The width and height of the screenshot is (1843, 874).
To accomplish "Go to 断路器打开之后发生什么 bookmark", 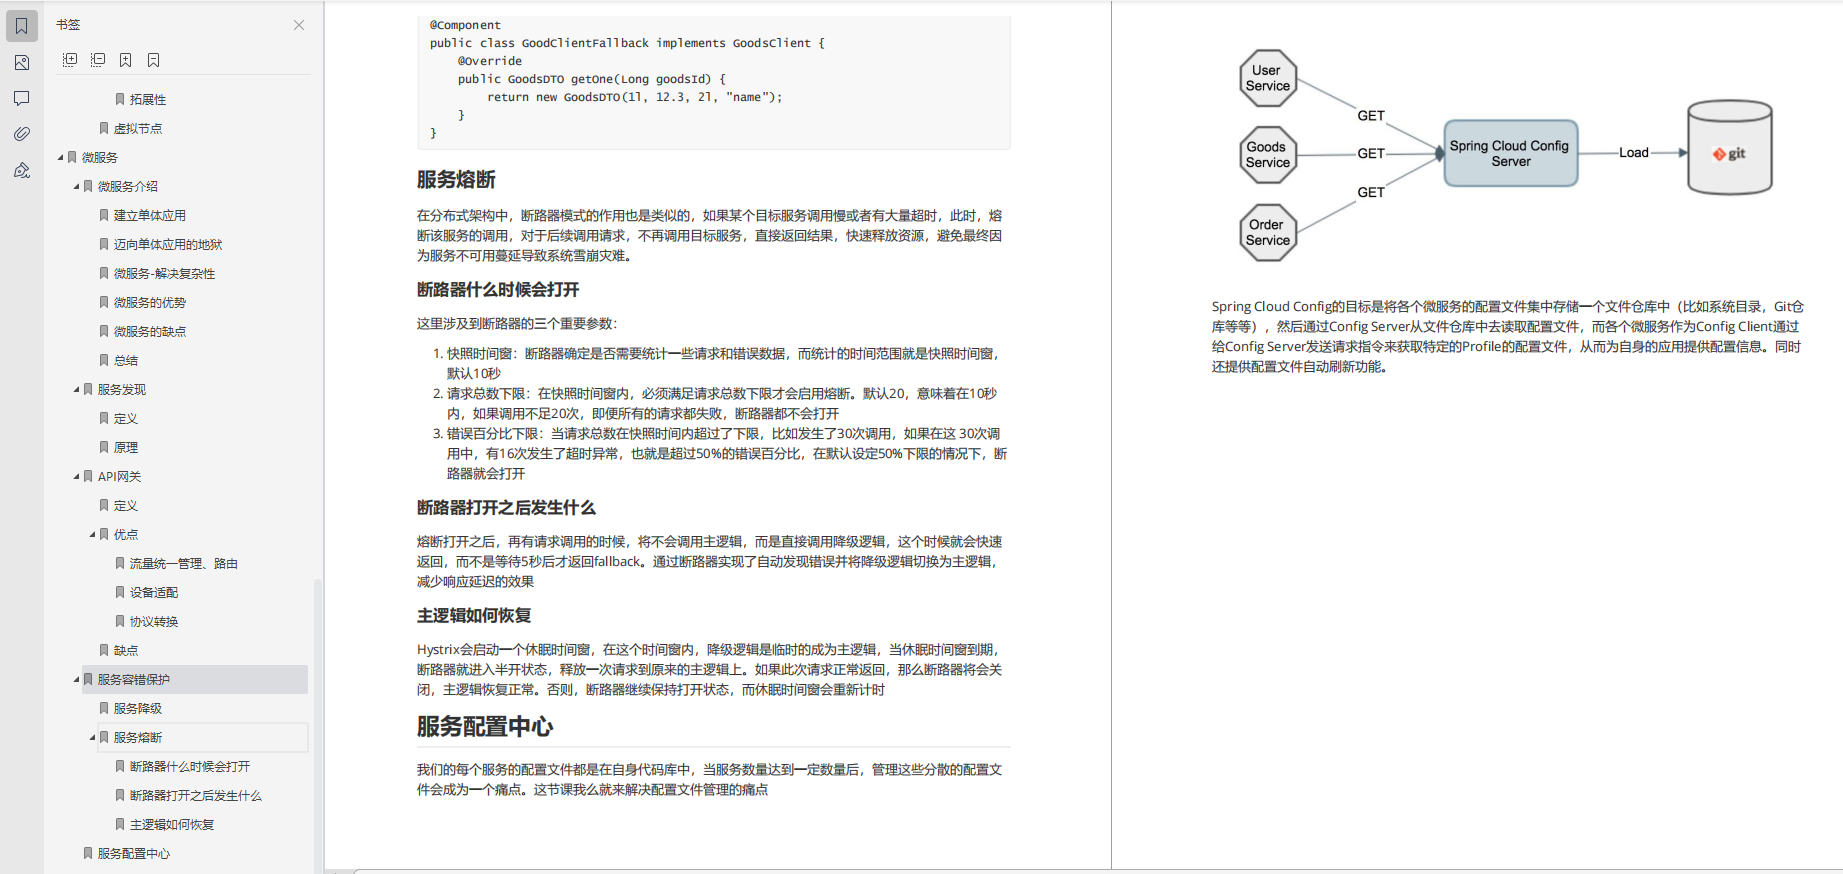I will pos(196,795).
